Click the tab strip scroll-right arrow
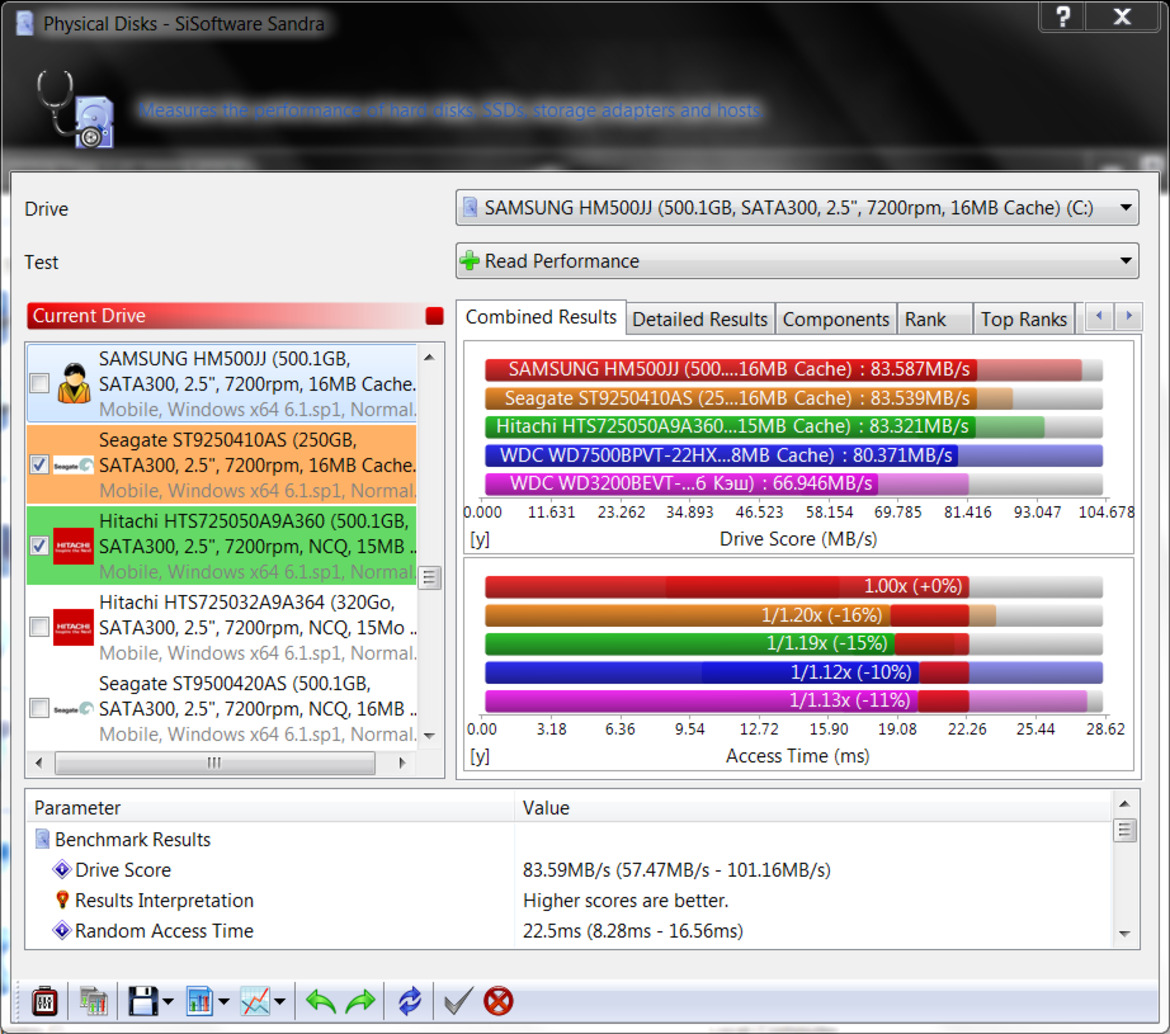1170x1034 pixels. [x=1128, y=316]
